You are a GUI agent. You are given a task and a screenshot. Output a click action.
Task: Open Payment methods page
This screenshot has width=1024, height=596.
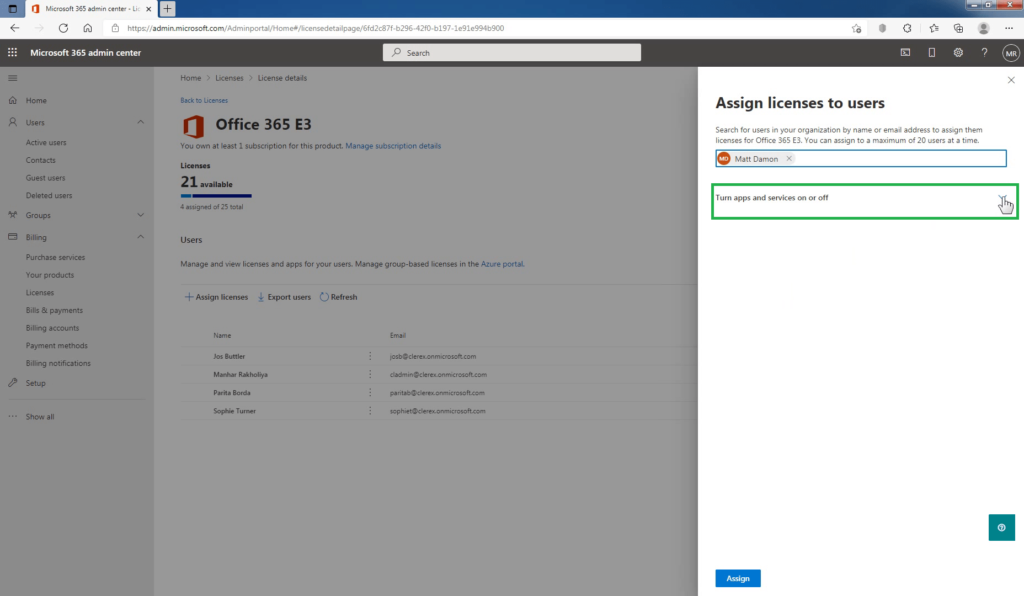coord(56,345)
